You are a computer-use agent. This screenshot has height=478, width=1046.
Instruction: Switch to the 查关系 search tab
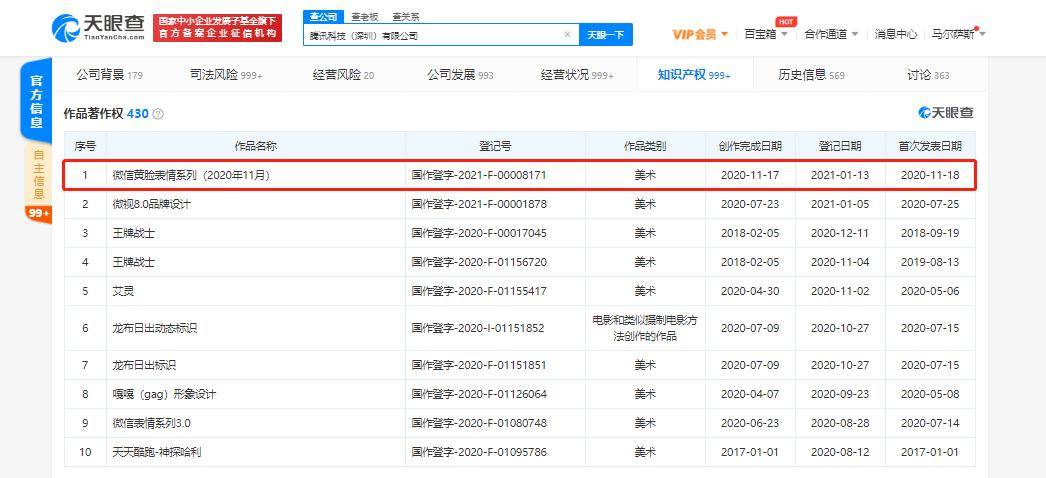pos(406,17)
